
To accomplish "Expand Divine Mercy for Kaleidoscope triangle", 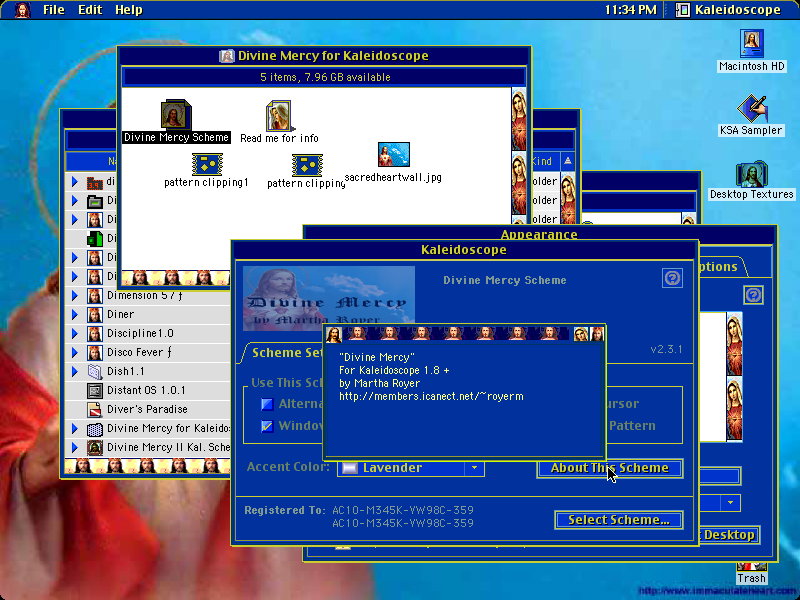I will click(75, 428).
